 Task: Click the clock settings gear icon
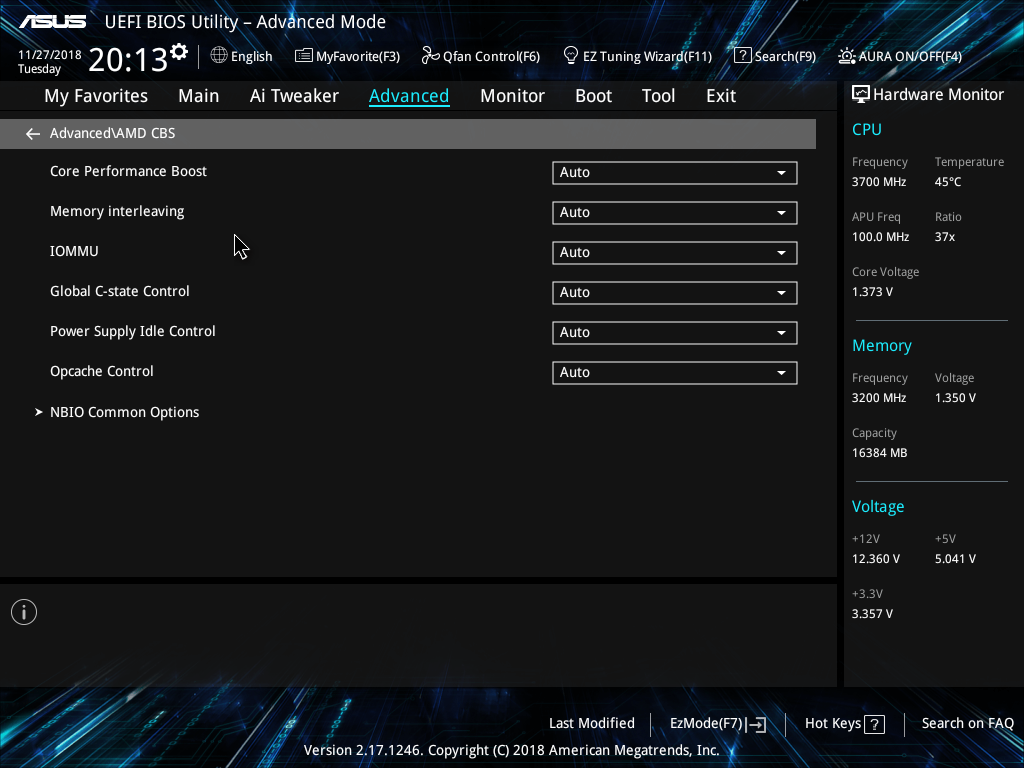click(179, 52)
